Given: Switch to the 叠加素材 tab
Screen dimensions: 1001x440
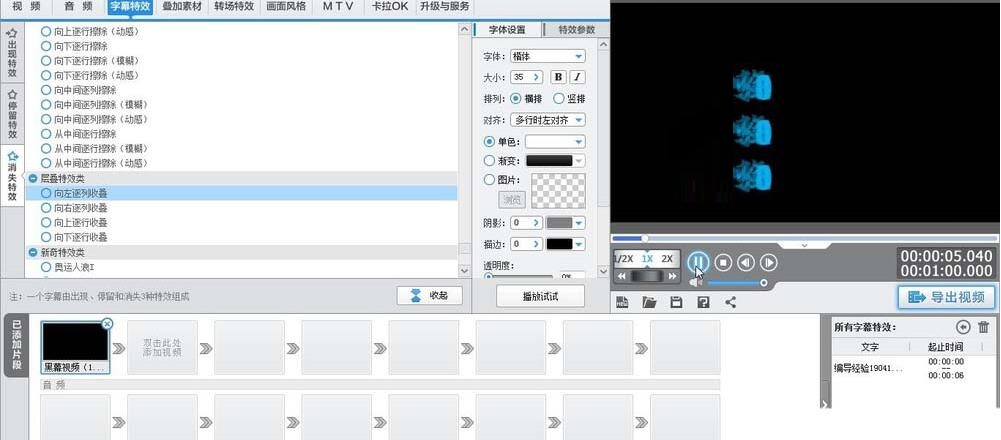Looking at the screenshot, I should [181, 7].
